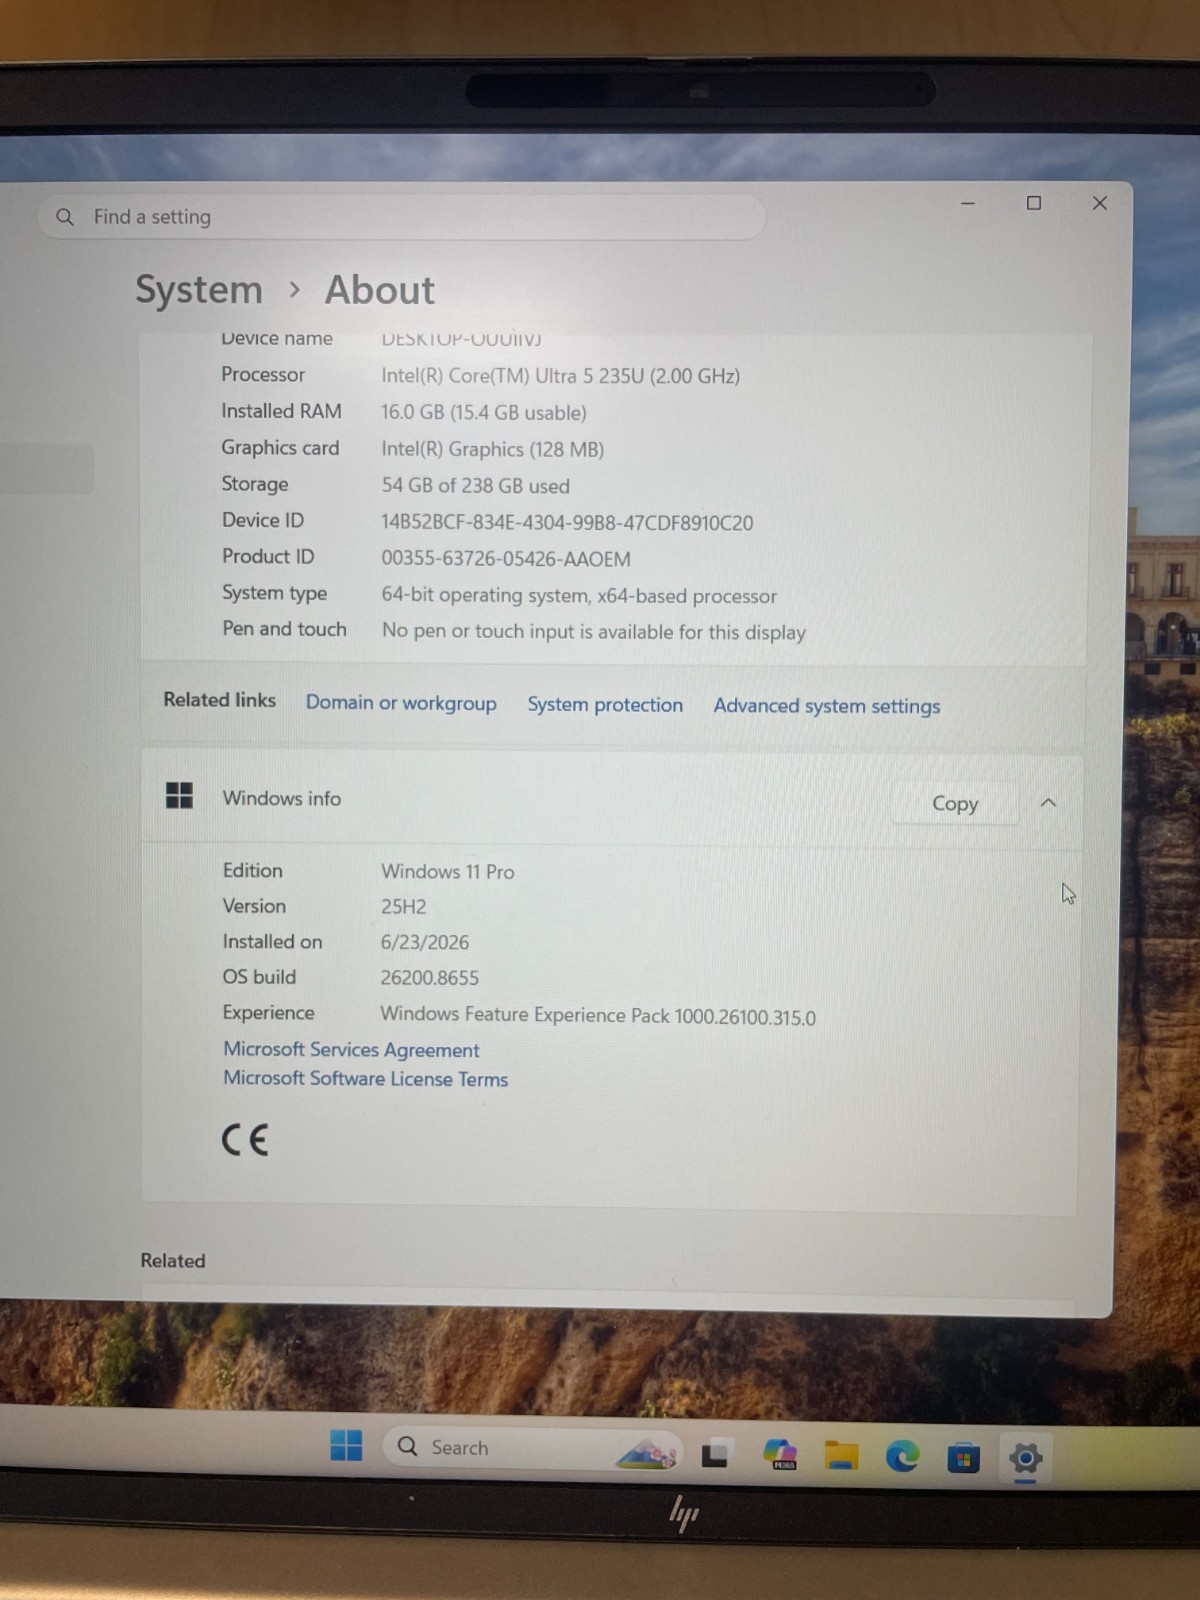The height and width of the screenshot is (1600, 1200).
Task: Select Product ID 00355-63726-05426-AAOEM
Action: click(x=506, y=559)
